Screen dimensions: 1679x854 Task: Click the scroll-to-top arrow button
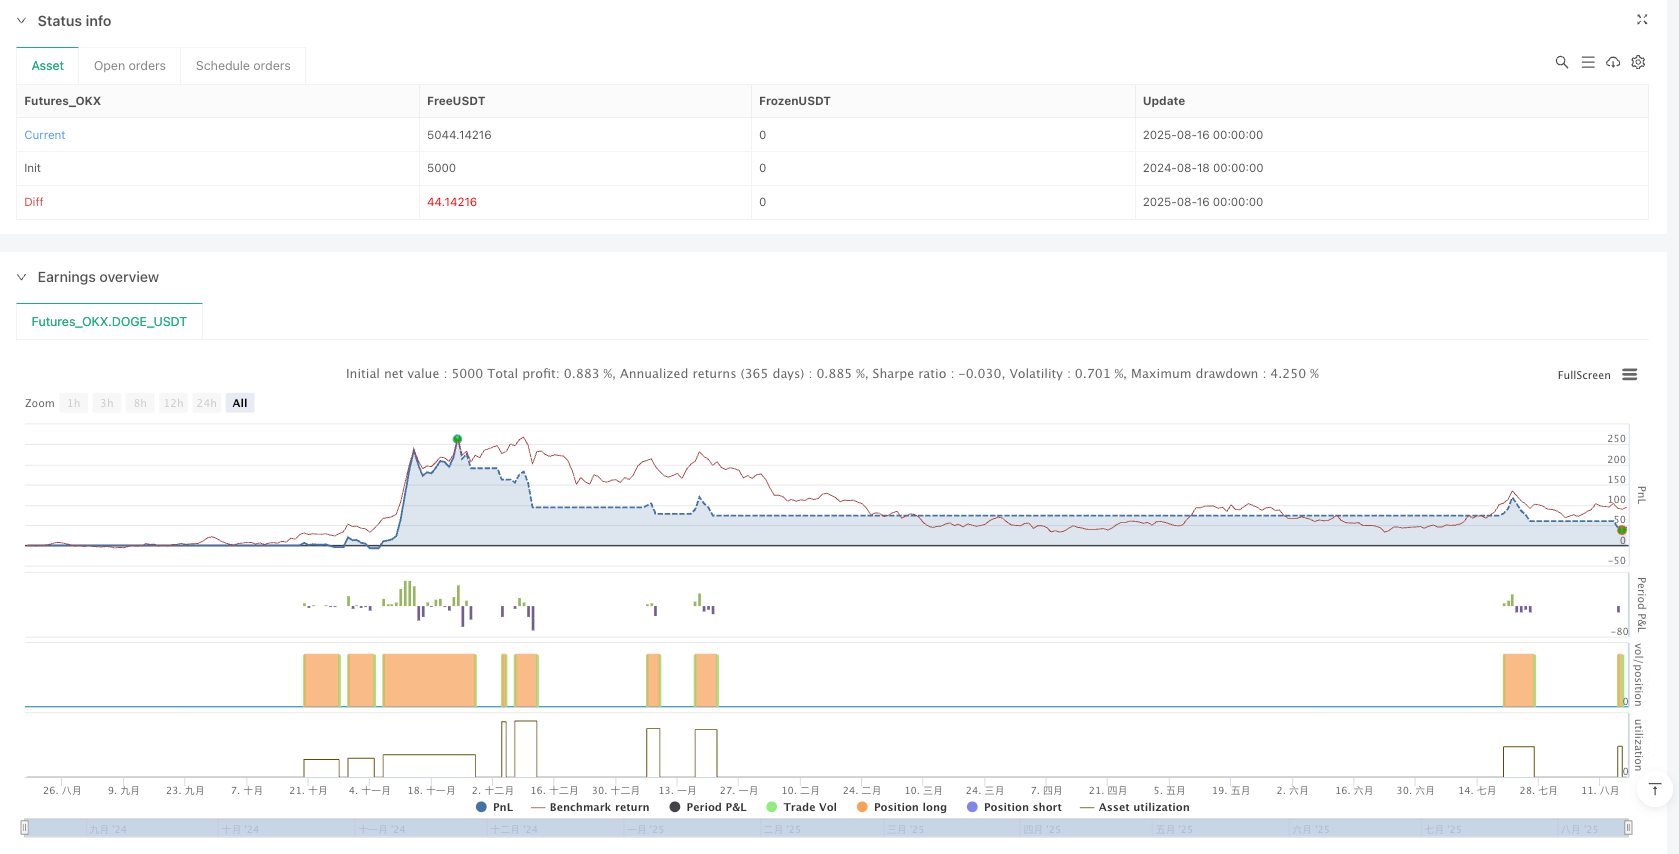click(1654, 790)
